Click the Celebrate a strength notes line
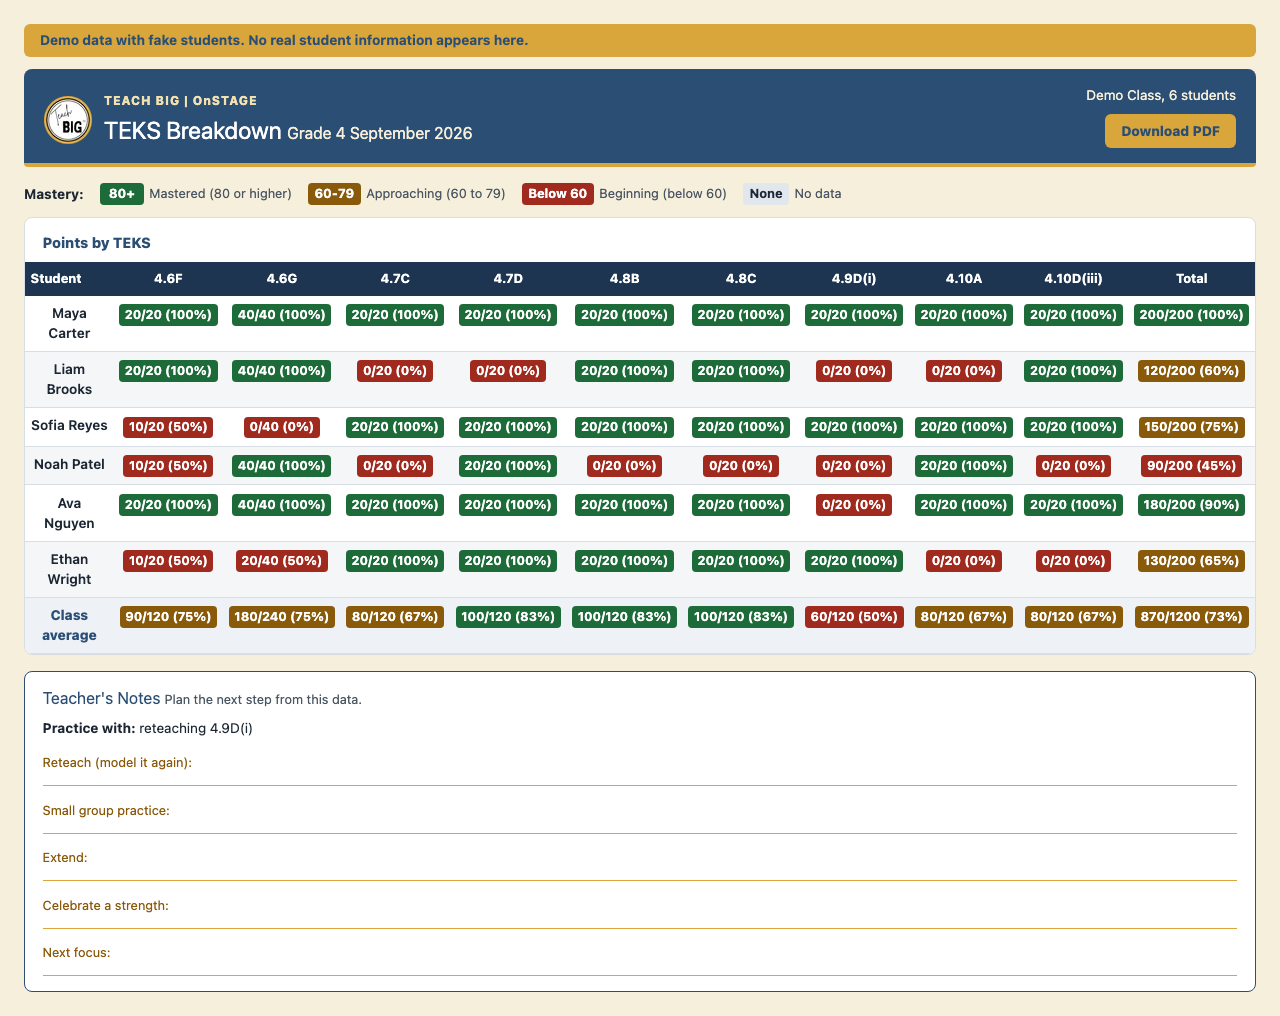 pyautogui.click(x=640, y=912)
